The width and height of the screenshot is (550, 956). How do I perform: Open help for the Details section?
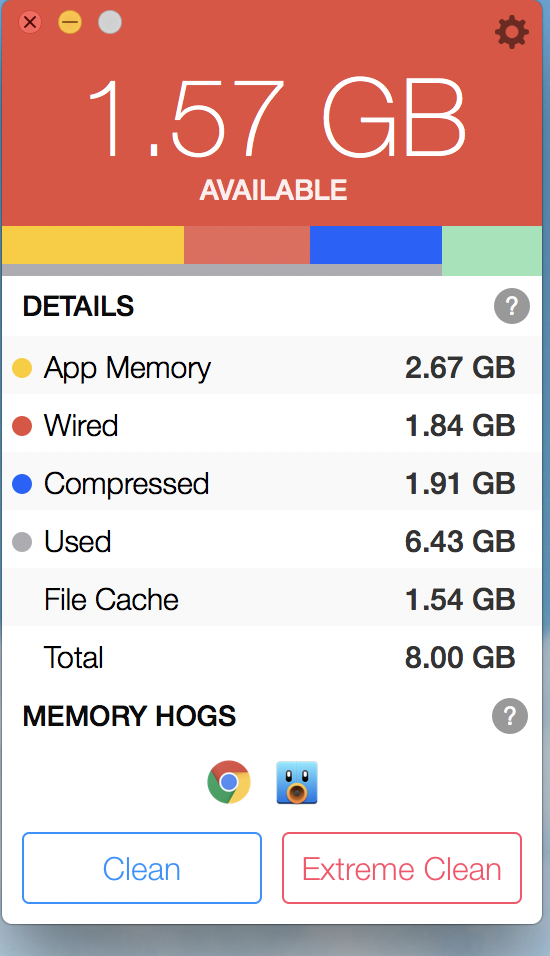512,306
